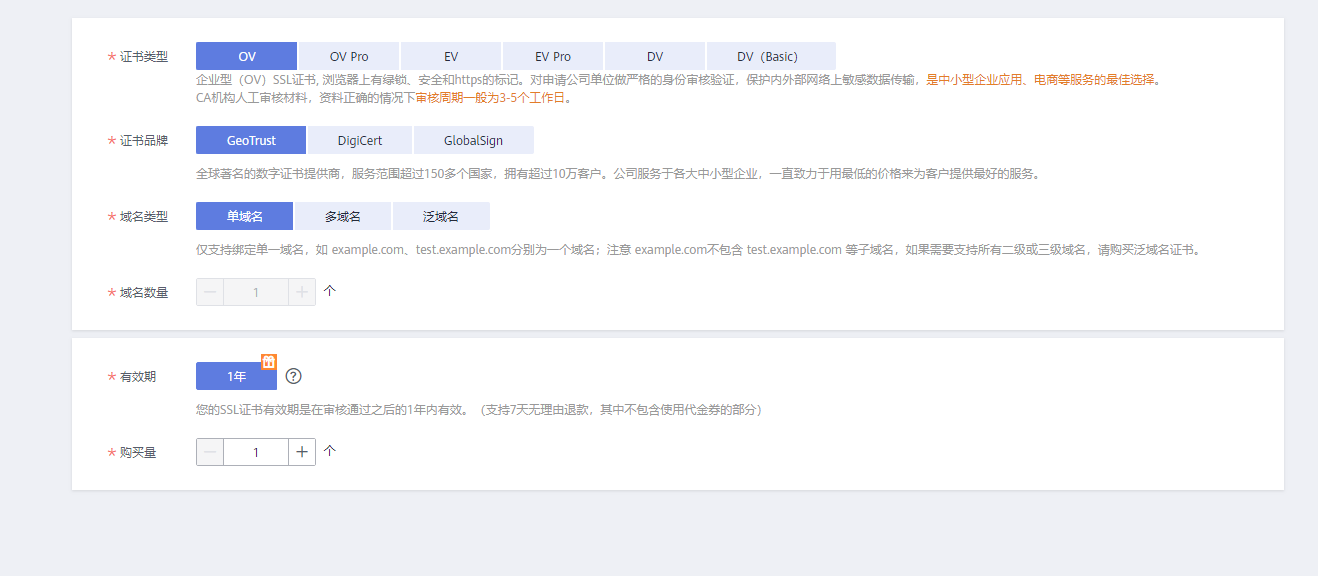This screenshot has height=576, width=1318.
Task: Click the 证书品牌 label
Action: 144,141
